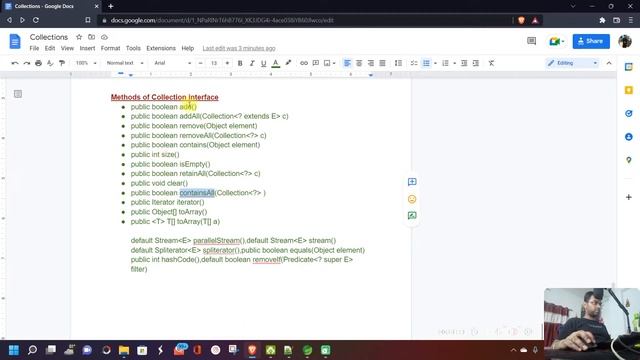Open the Arial font dropdown

pos(172,63)
